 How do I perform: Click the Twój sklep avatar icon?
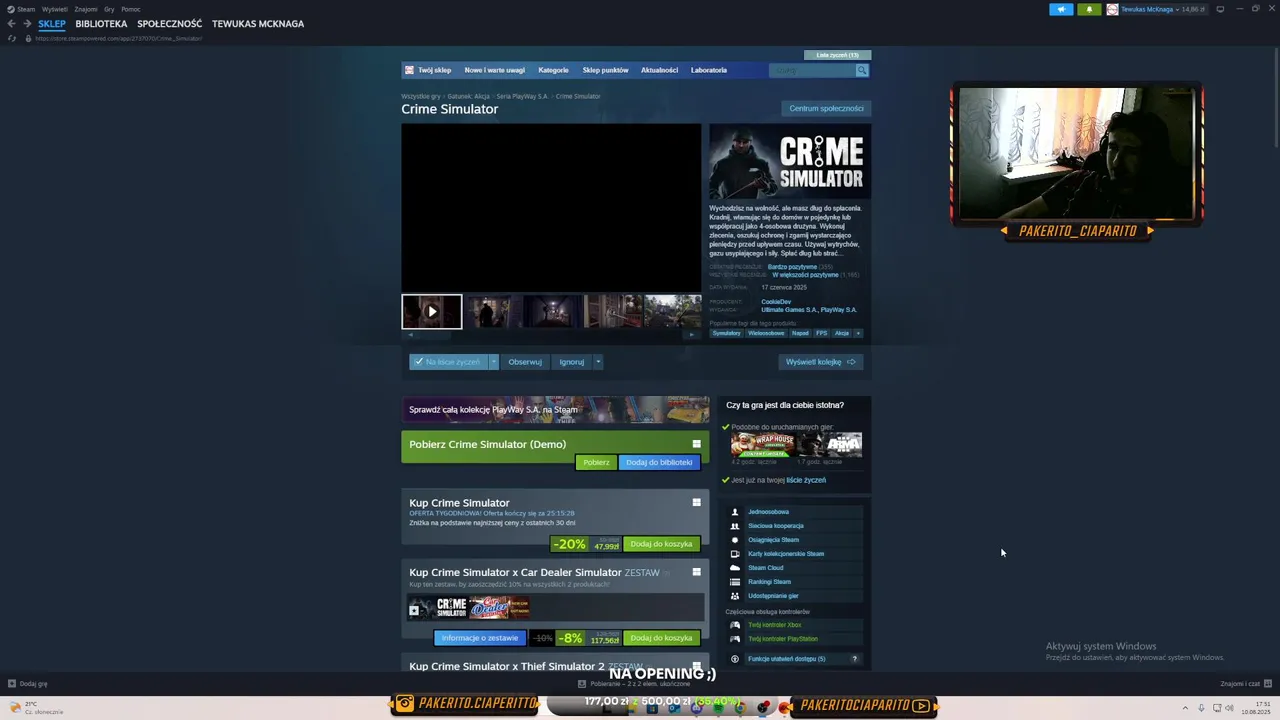pos(409,70)
